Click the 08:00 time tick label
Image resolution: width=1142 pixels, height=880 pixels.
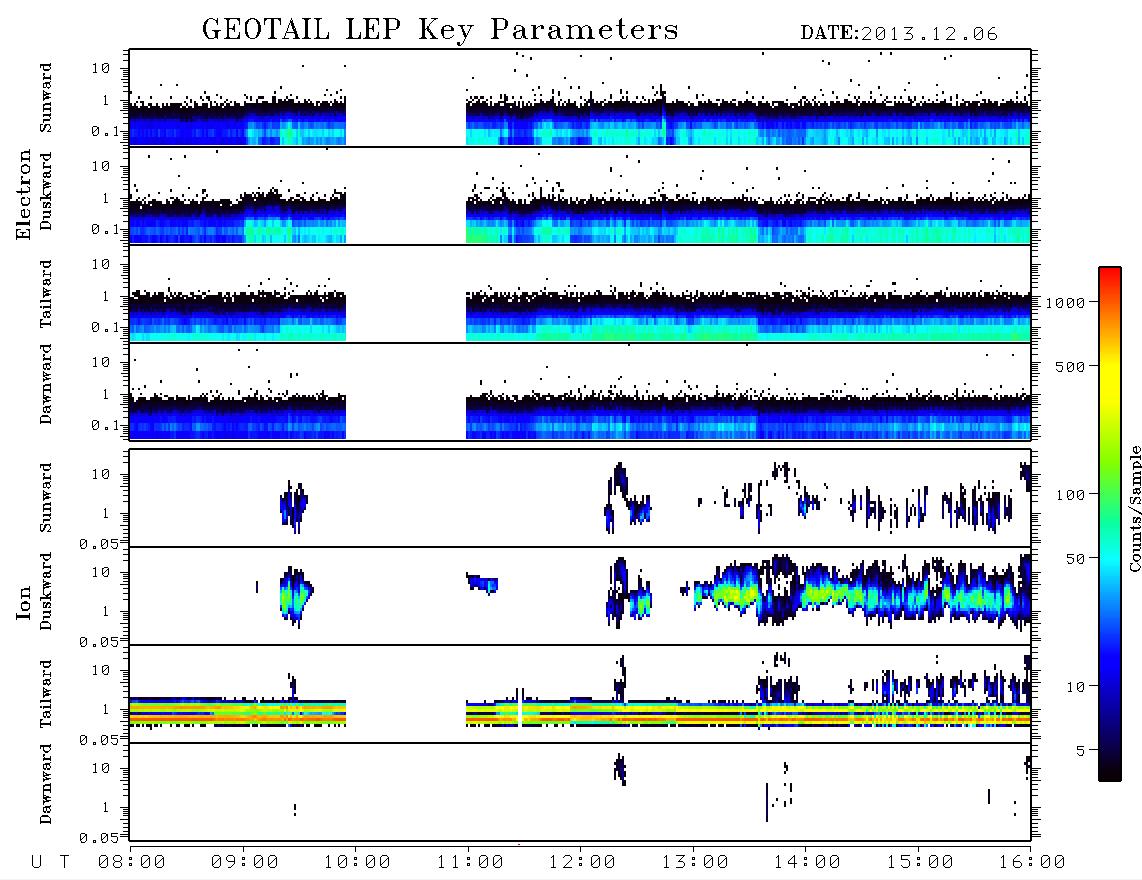132,863
